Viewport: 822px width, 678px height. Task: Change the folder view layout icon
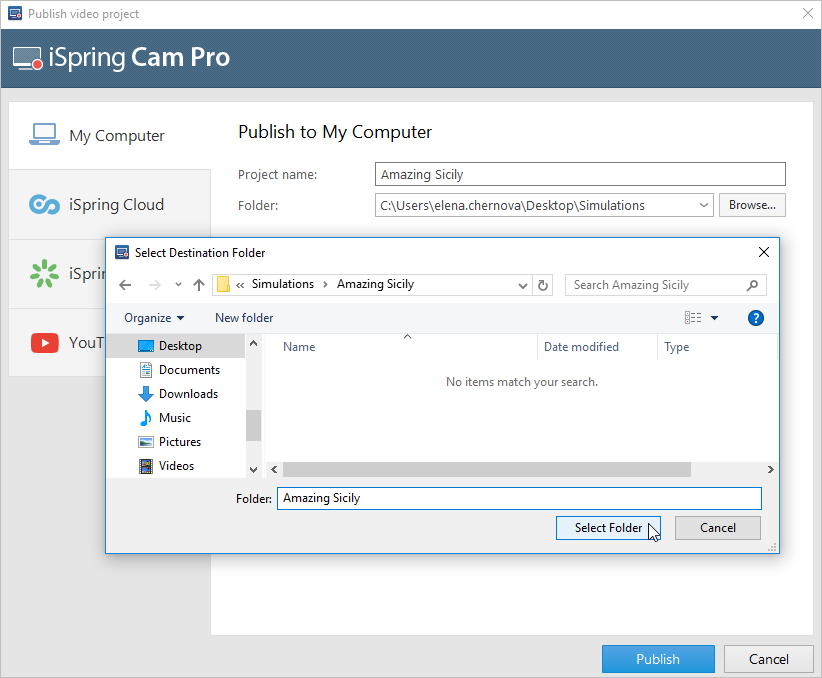click(693, 317)
